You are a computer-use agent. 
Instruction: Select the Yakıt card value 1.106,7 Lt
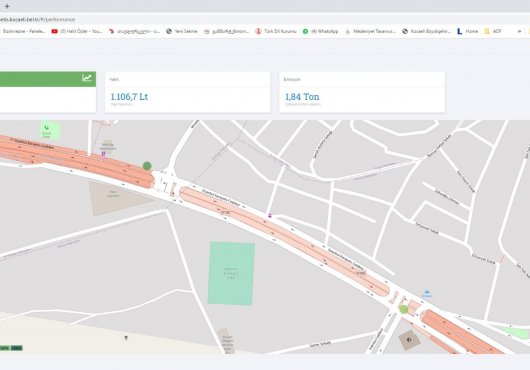coord(129,97)
